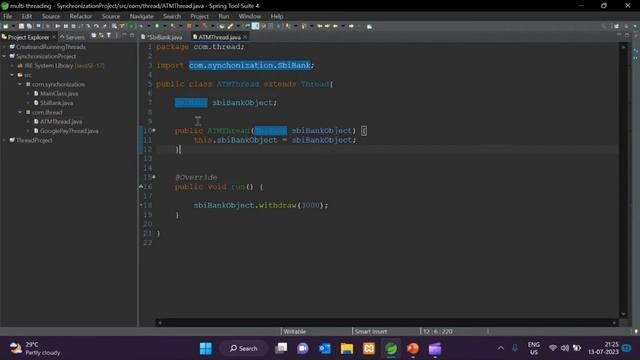Click the Search icon at toolbar right

pos(604,26)
